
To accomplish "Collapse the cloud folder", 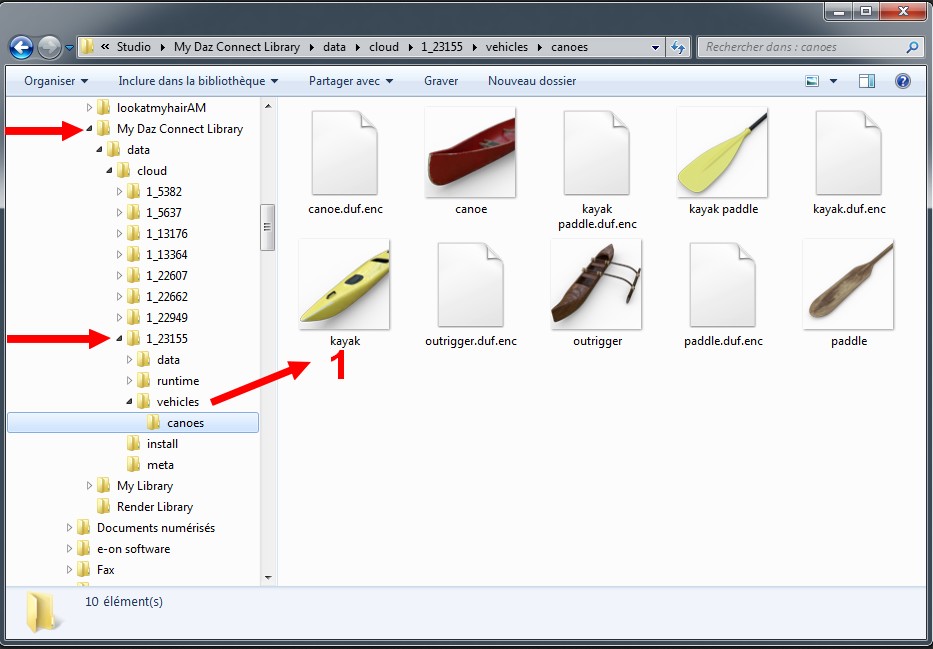I will pos(109,171).
